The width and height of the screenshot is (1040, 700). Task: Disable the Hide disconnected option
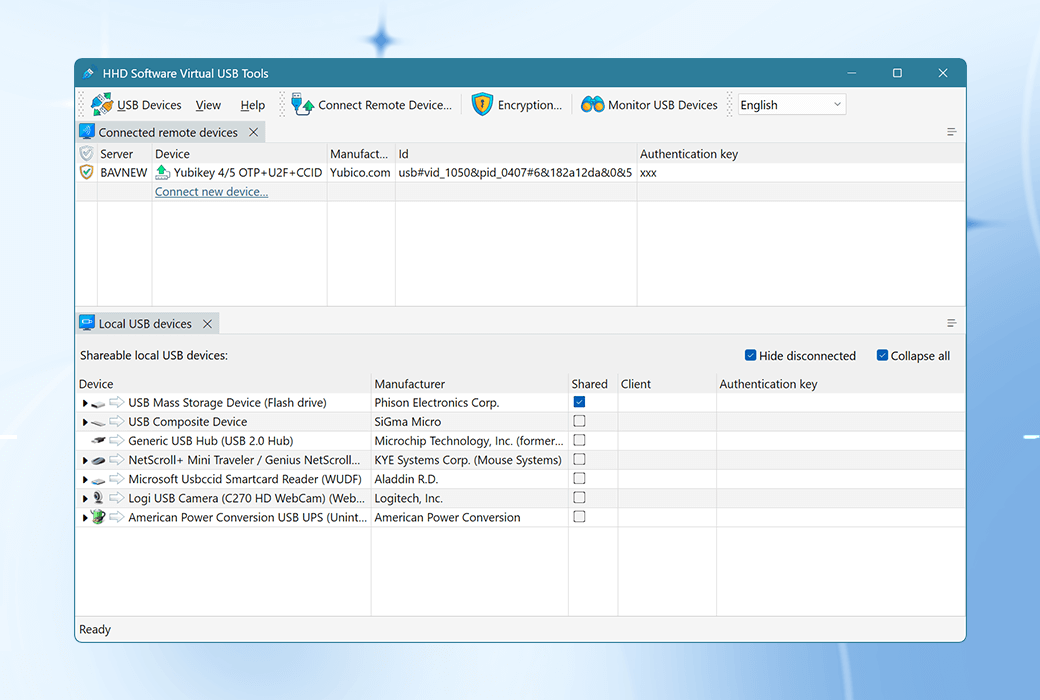coord(750,355)
